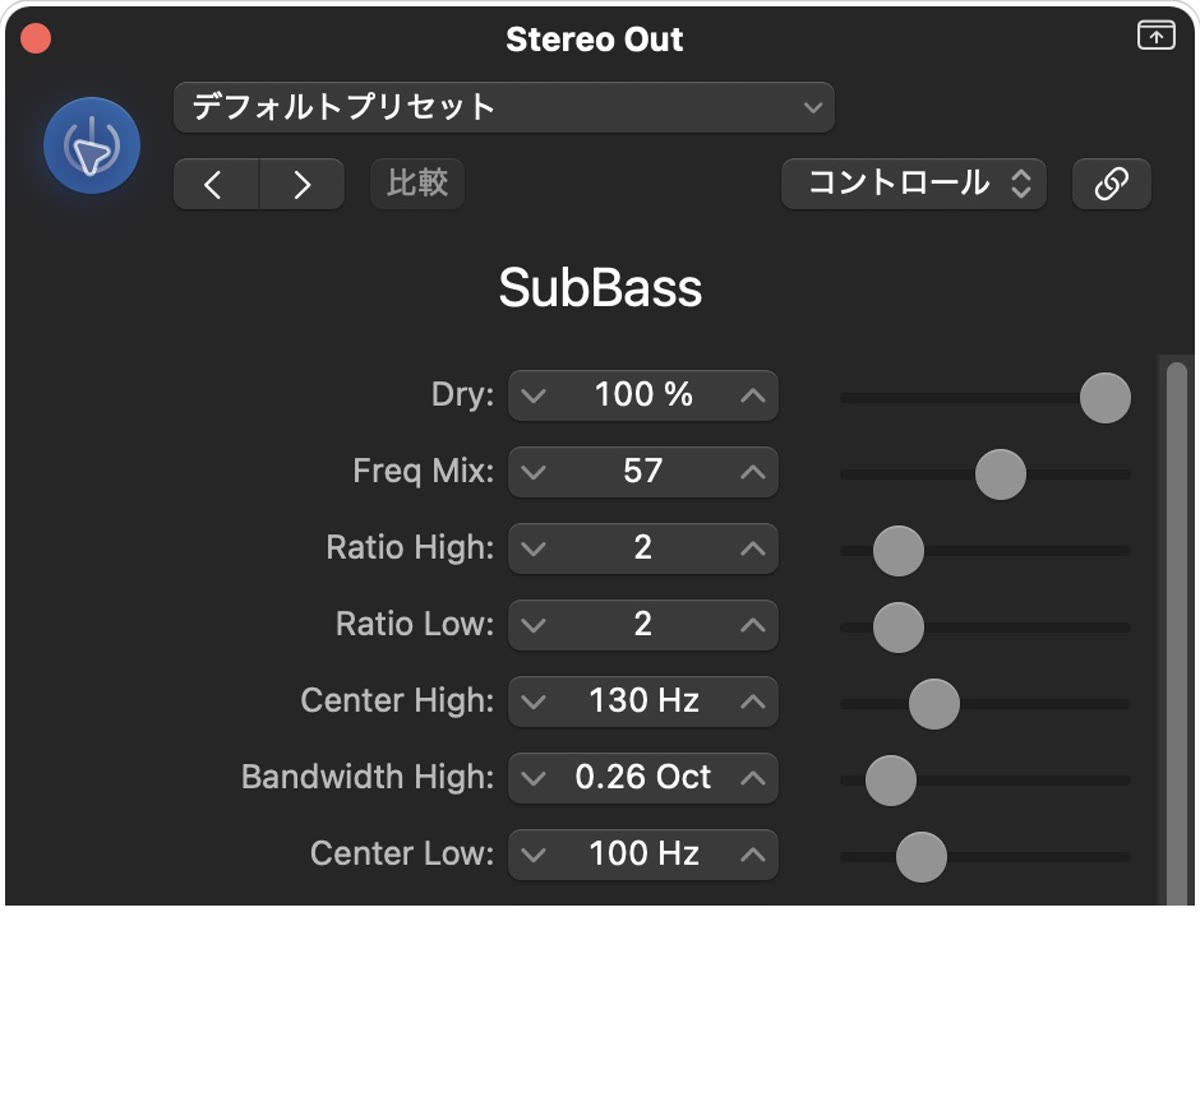The width and height of the screenshot is (1200, 1102).
Task: Click the link chain icon button
Action: (1111, 183)
